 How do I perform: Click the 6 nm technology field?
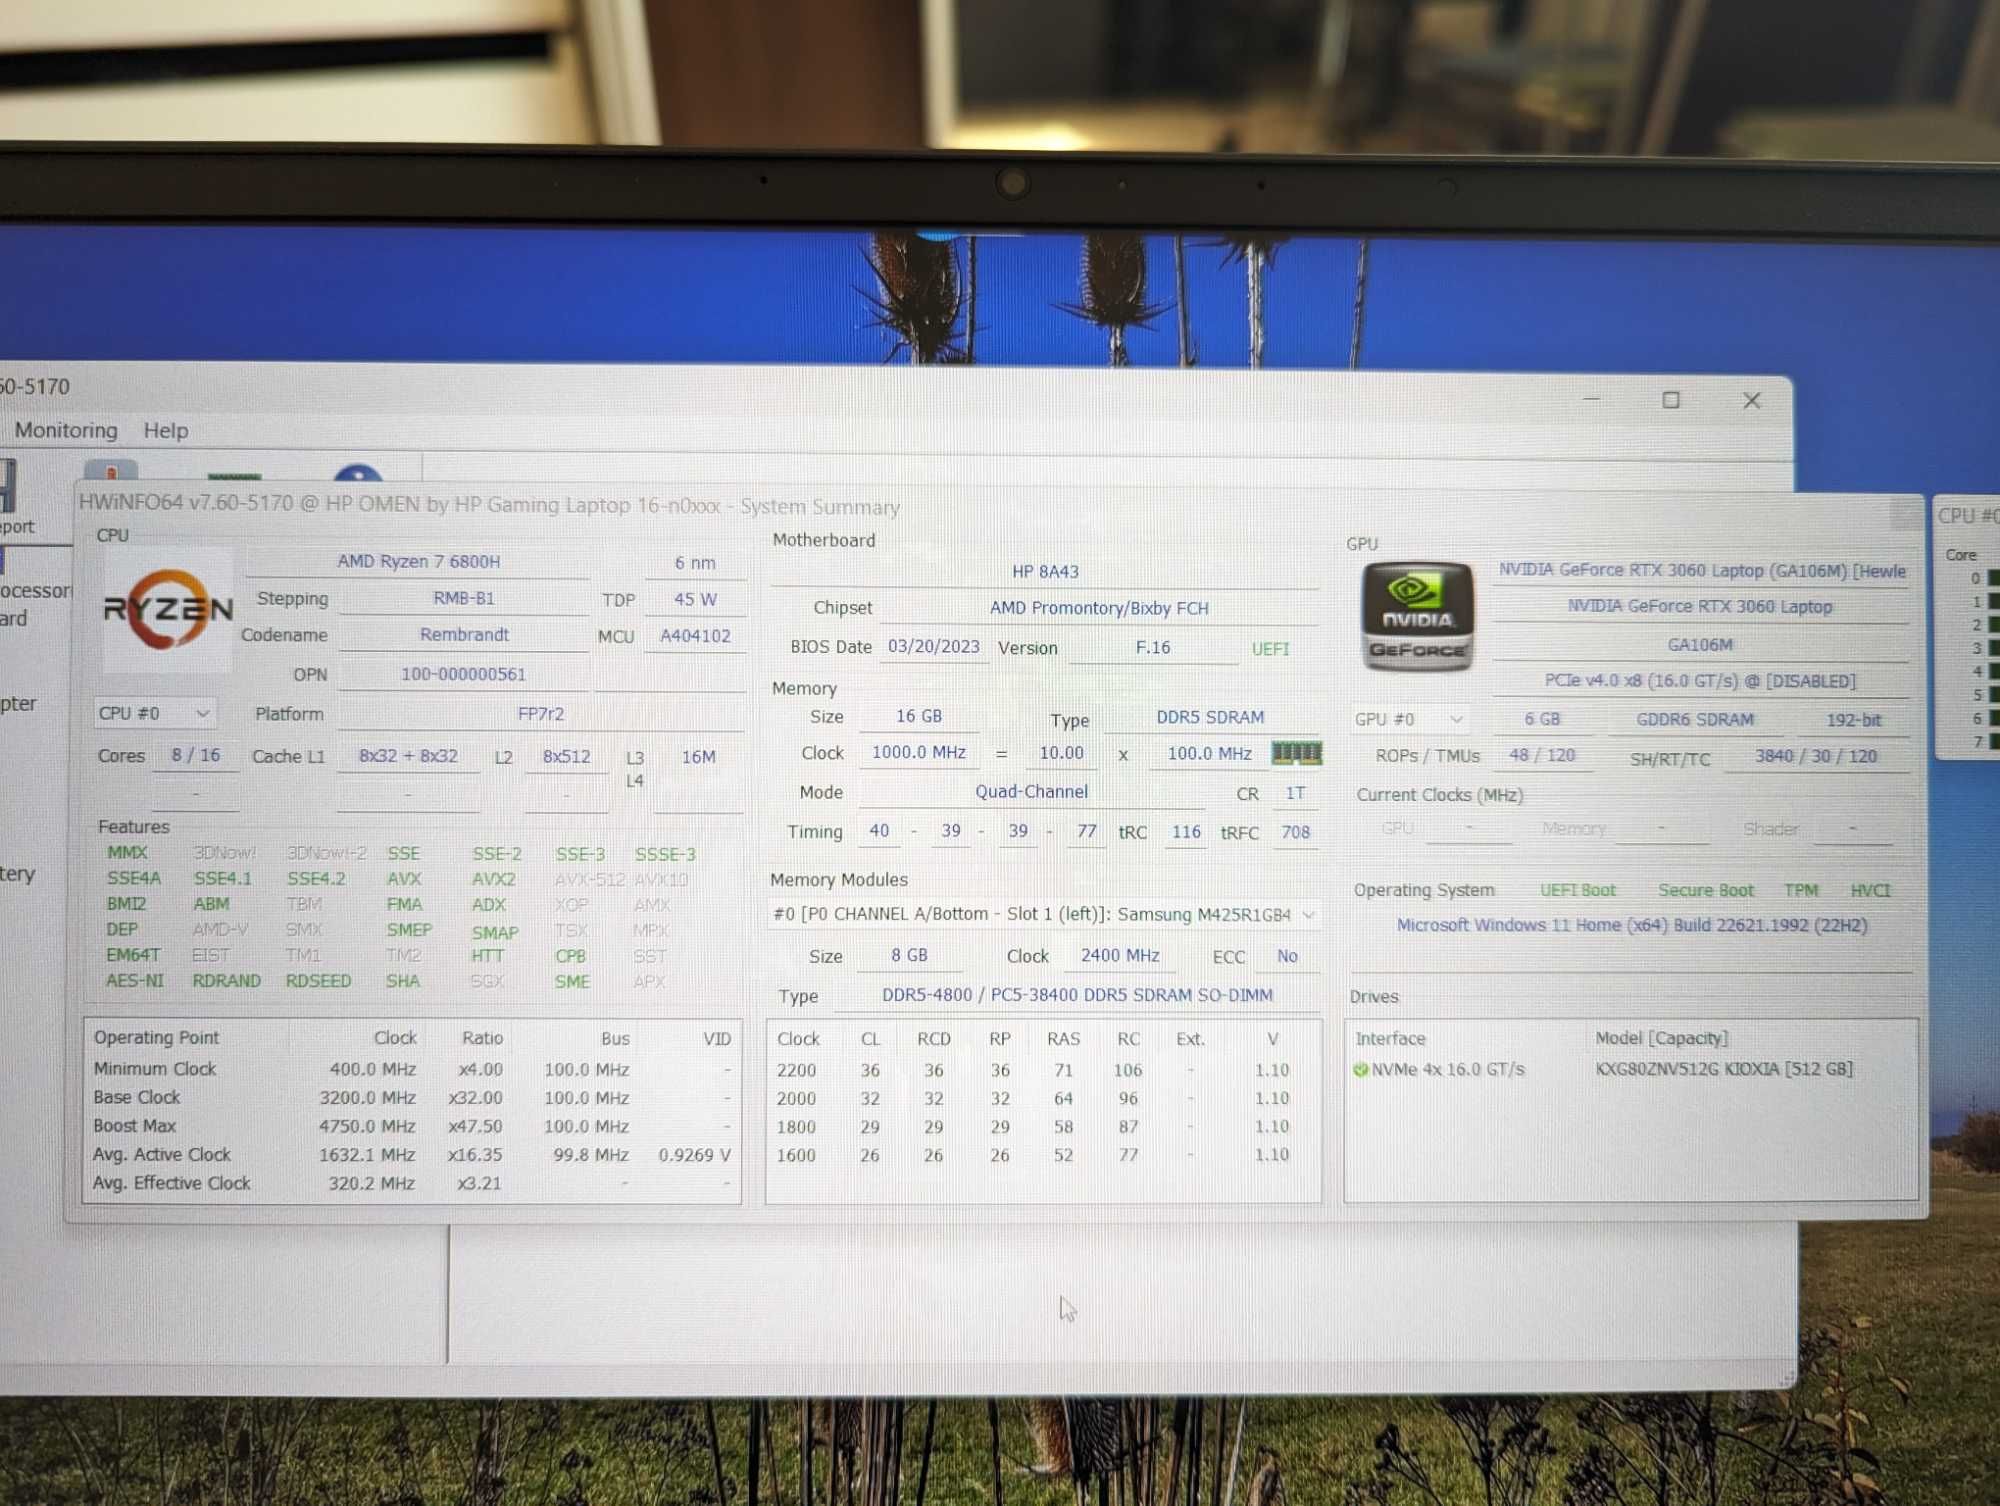click(695, 563)
